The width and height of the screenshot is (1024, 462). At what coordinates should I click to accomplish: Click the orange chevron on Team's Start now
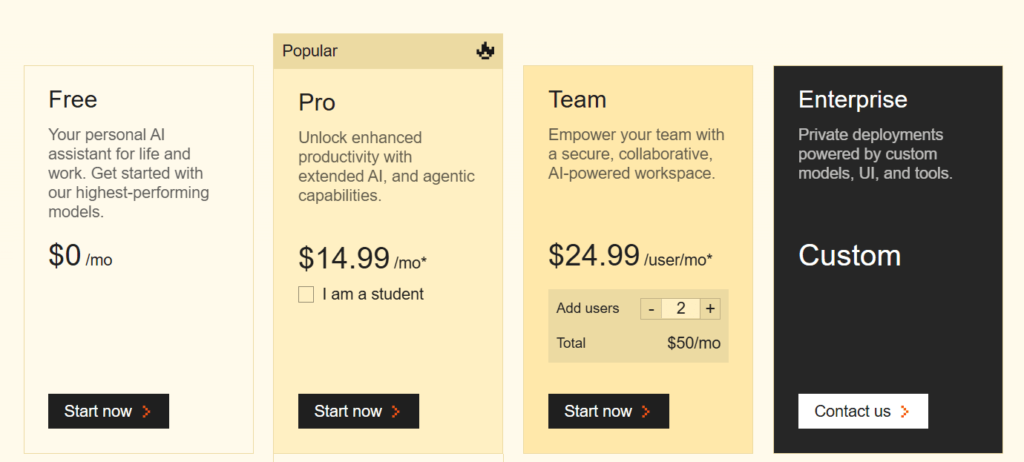click(646, 411)
